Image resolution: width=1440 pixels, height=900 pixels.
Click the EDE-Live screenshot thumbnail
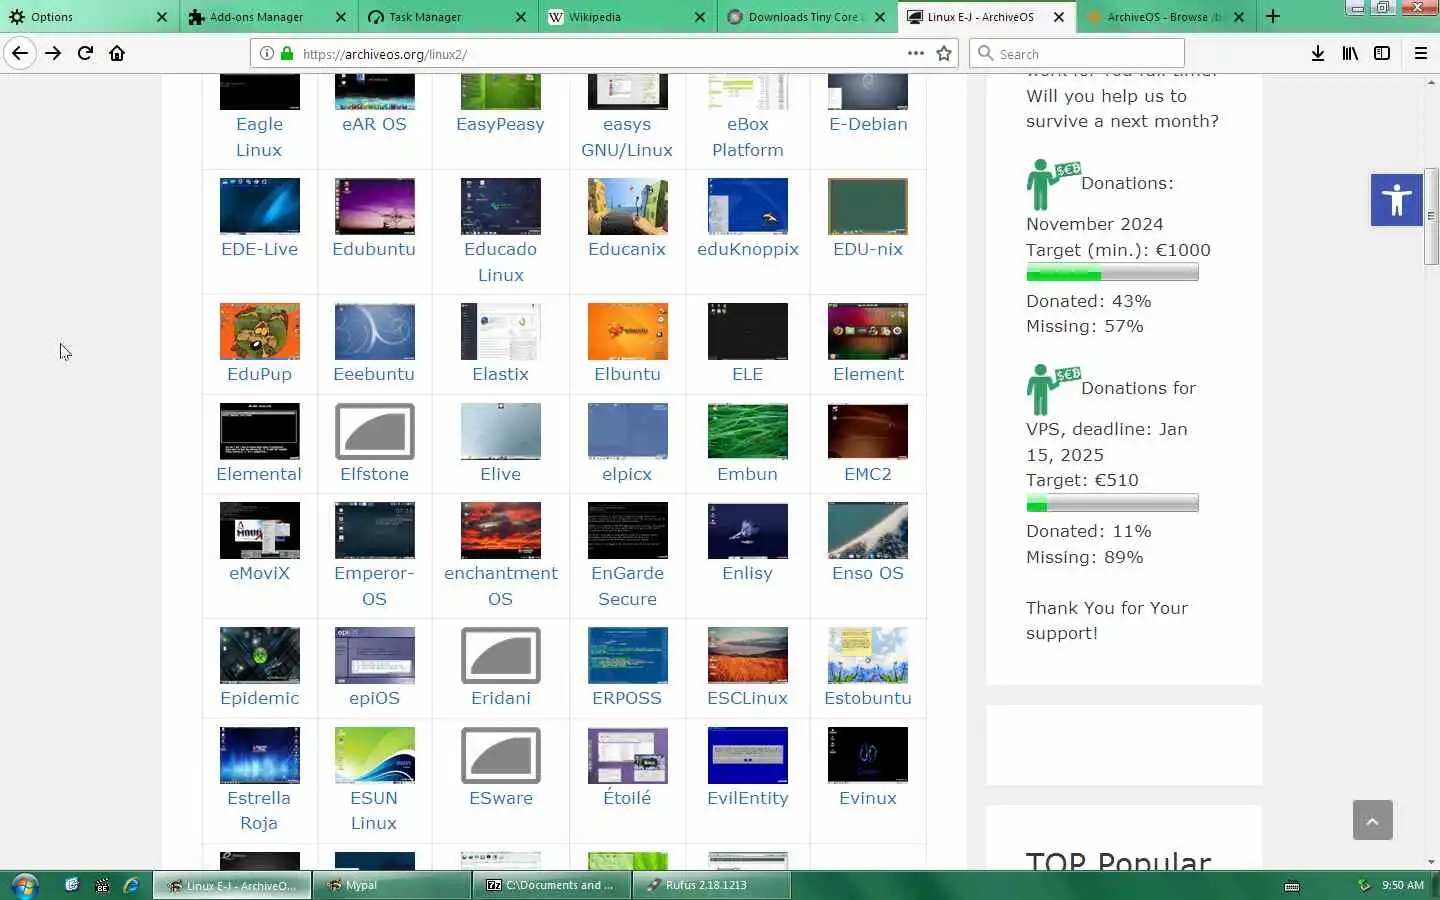point(259,206)
